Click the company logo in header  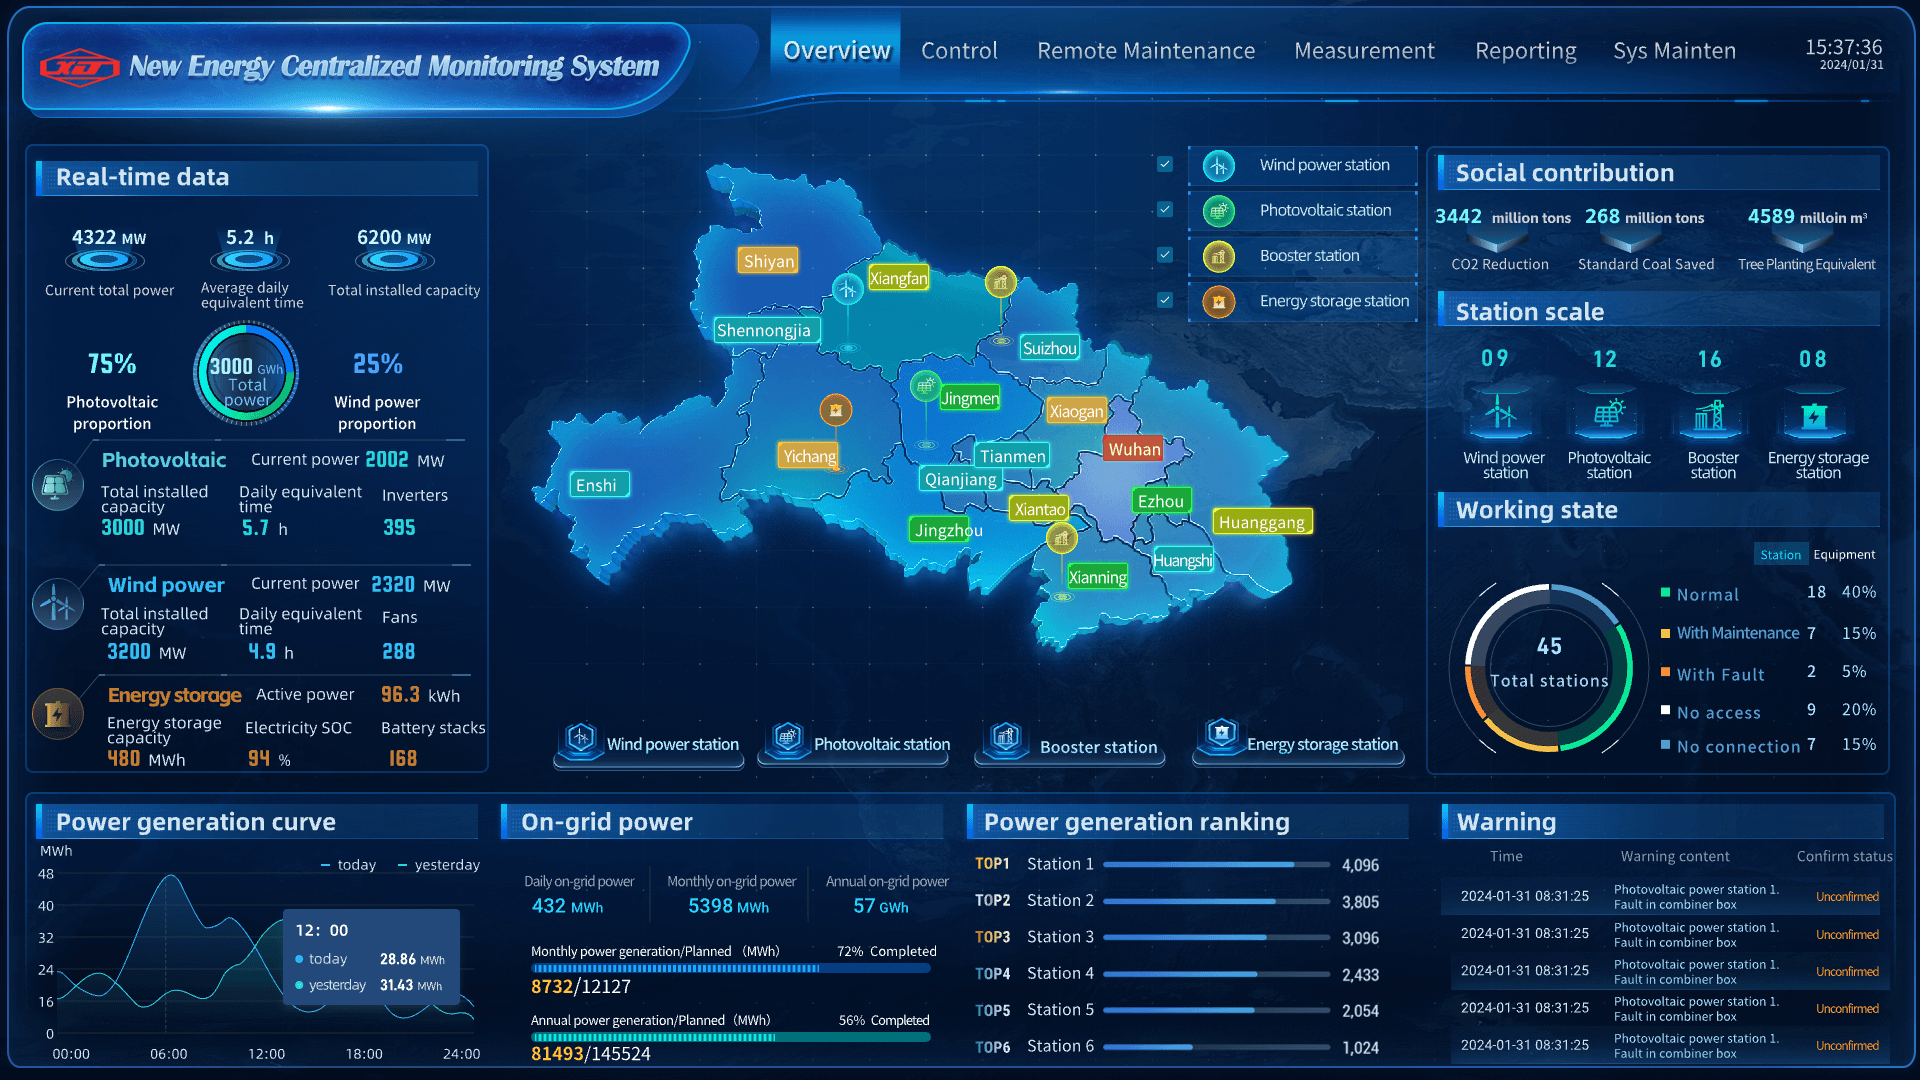click(x=79, y=67)
